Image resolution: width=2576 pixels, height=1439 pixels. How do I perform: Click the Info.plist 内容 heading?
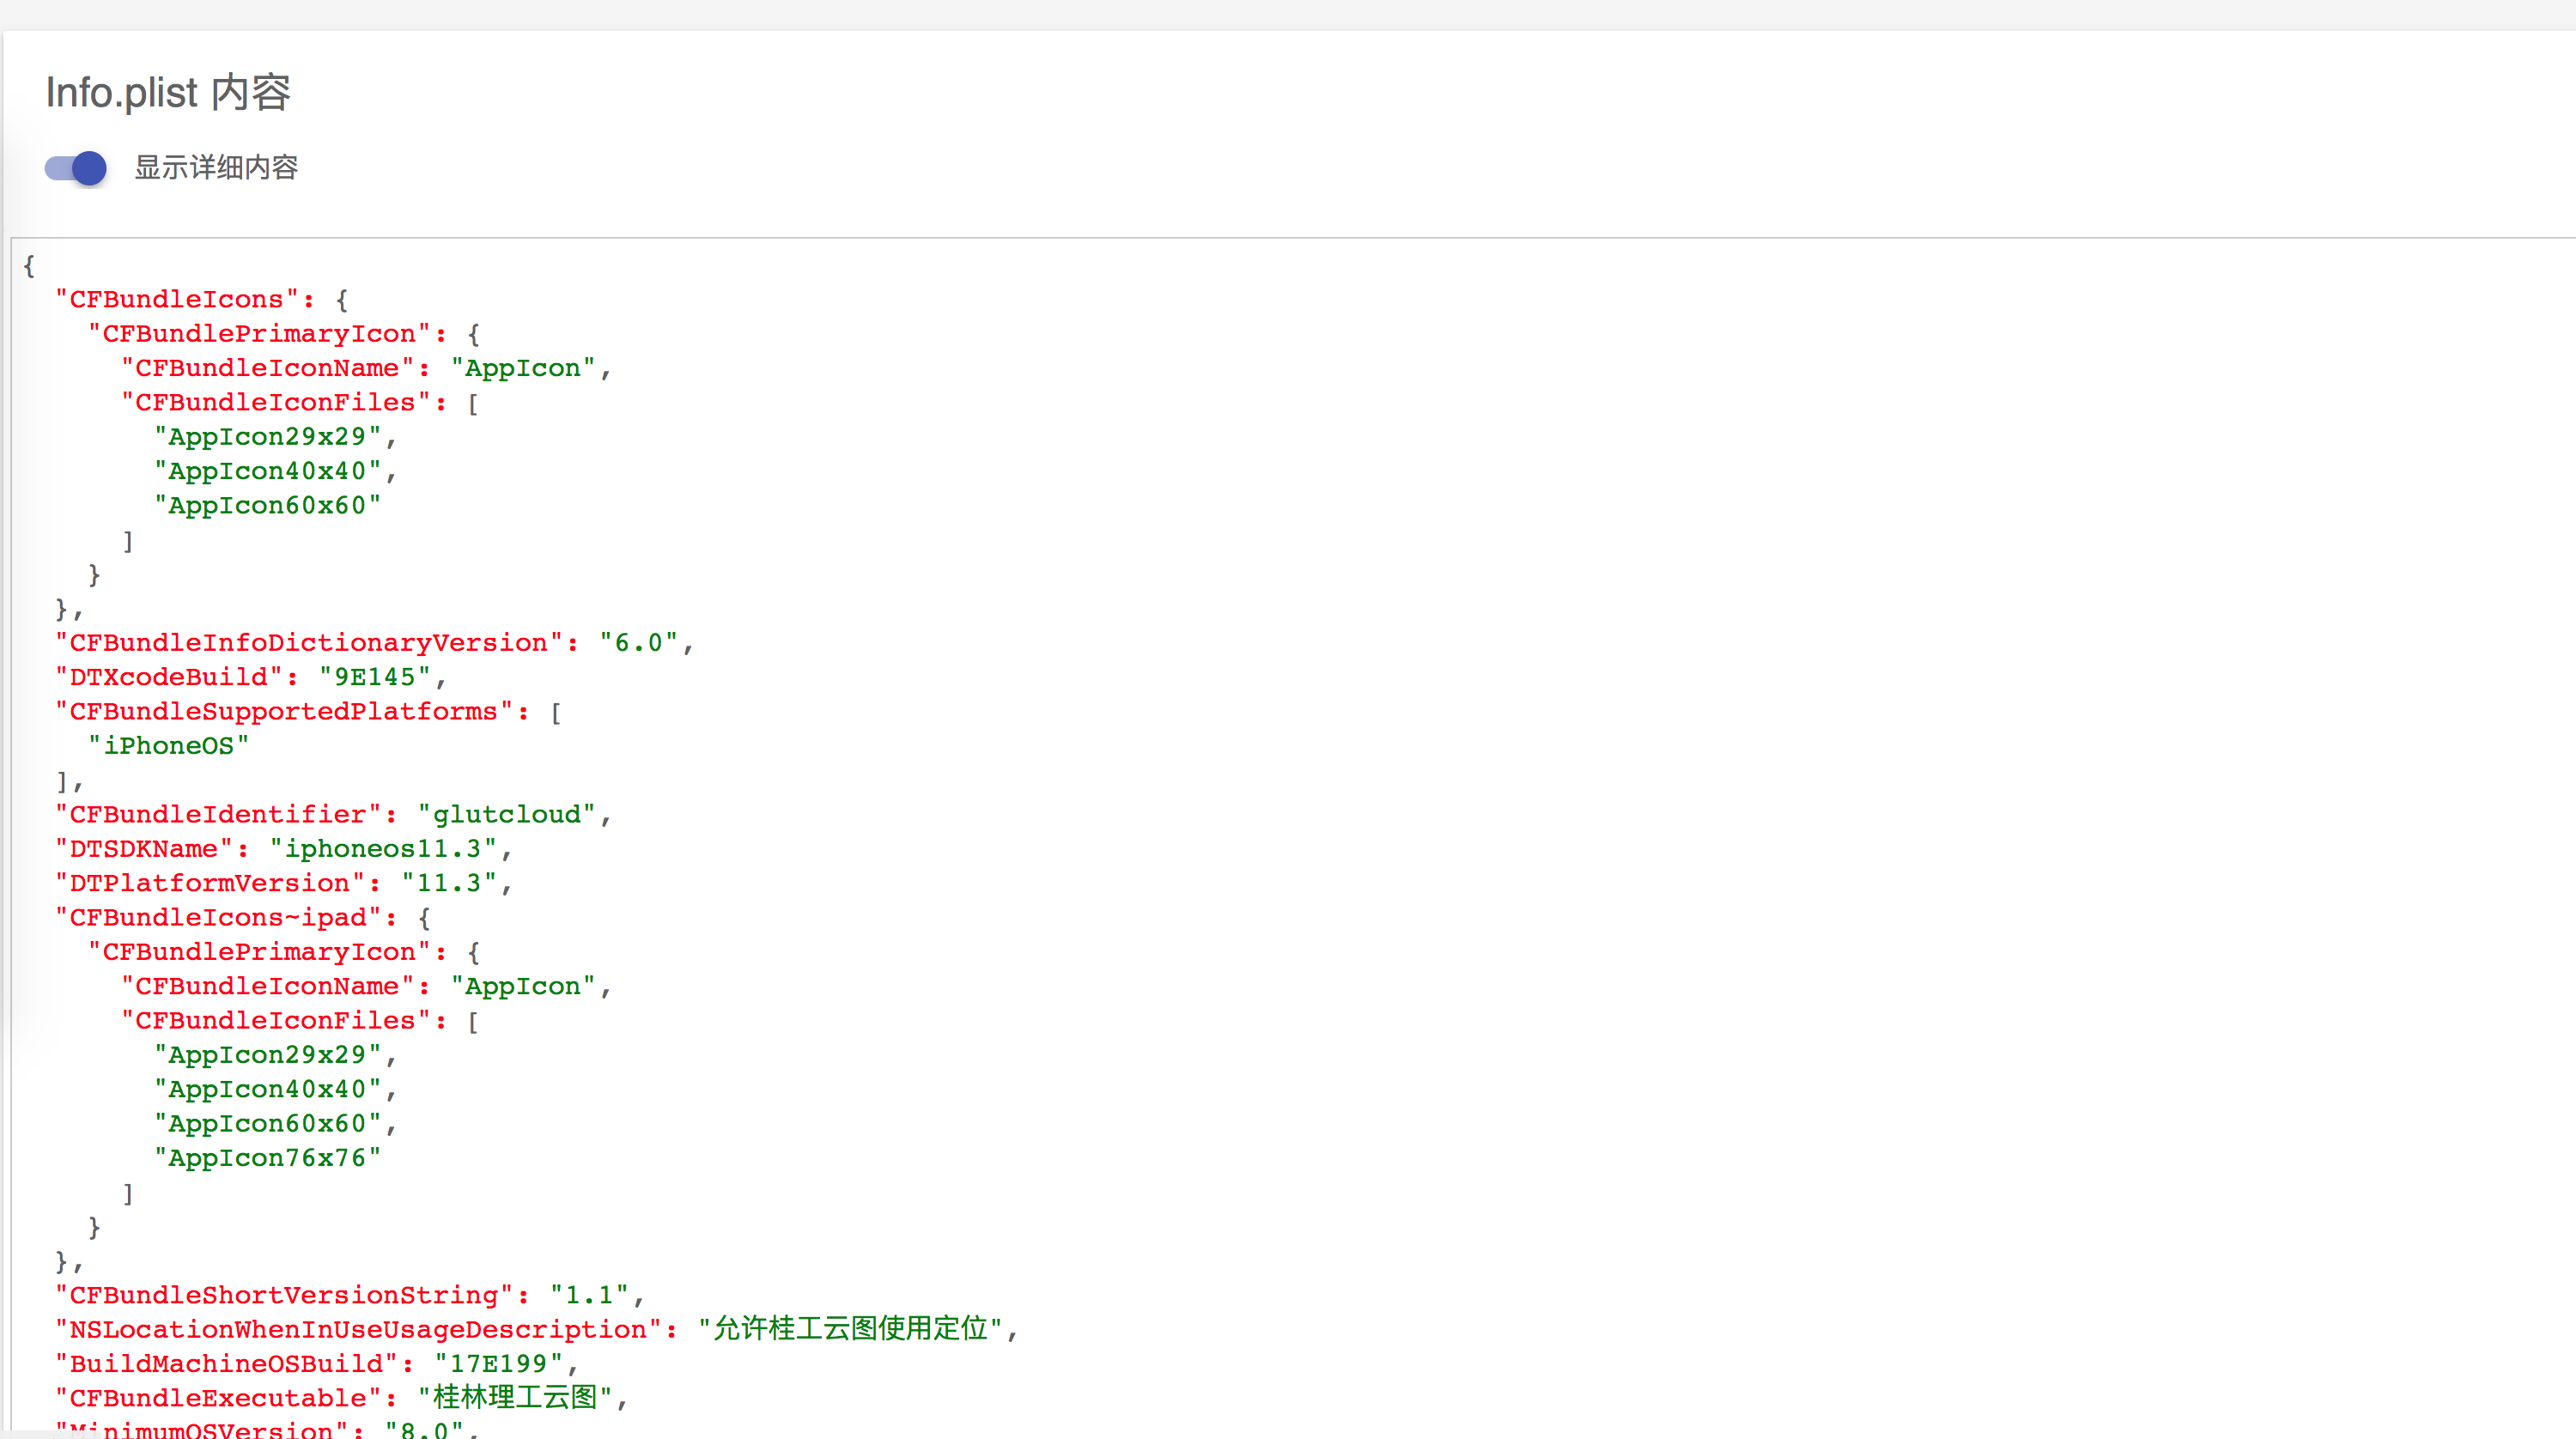click(x=168, y=93)
